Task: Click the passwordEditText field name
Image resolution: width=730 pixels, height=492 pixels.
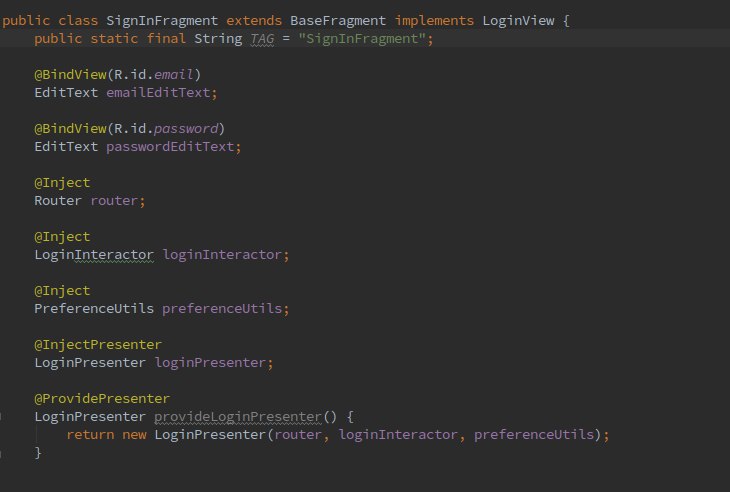Action: tap(170, 147)
